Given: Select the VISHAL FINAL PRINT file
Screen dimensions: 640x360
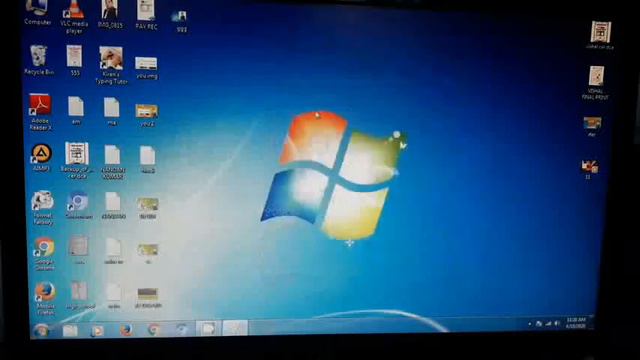Looking at the screenshot, I should pos(596,83).
